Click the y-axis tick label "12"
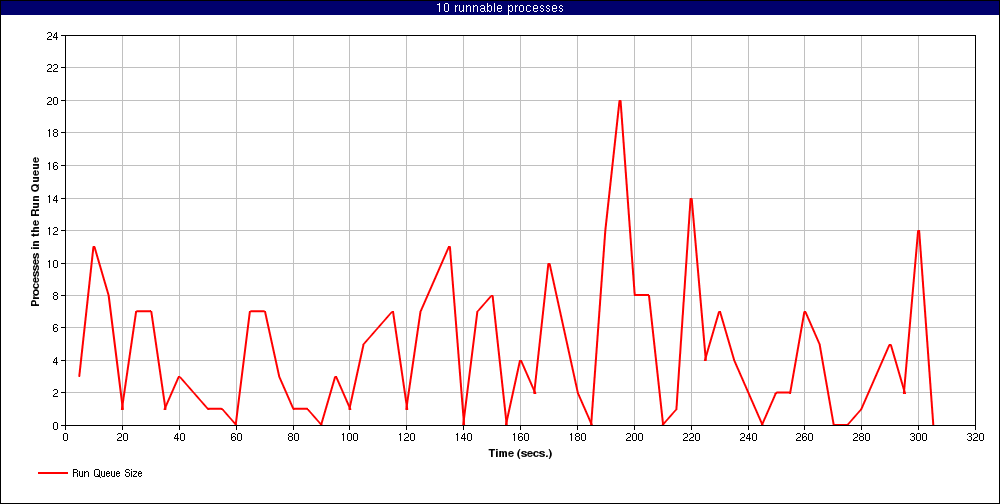 point(52,231)
